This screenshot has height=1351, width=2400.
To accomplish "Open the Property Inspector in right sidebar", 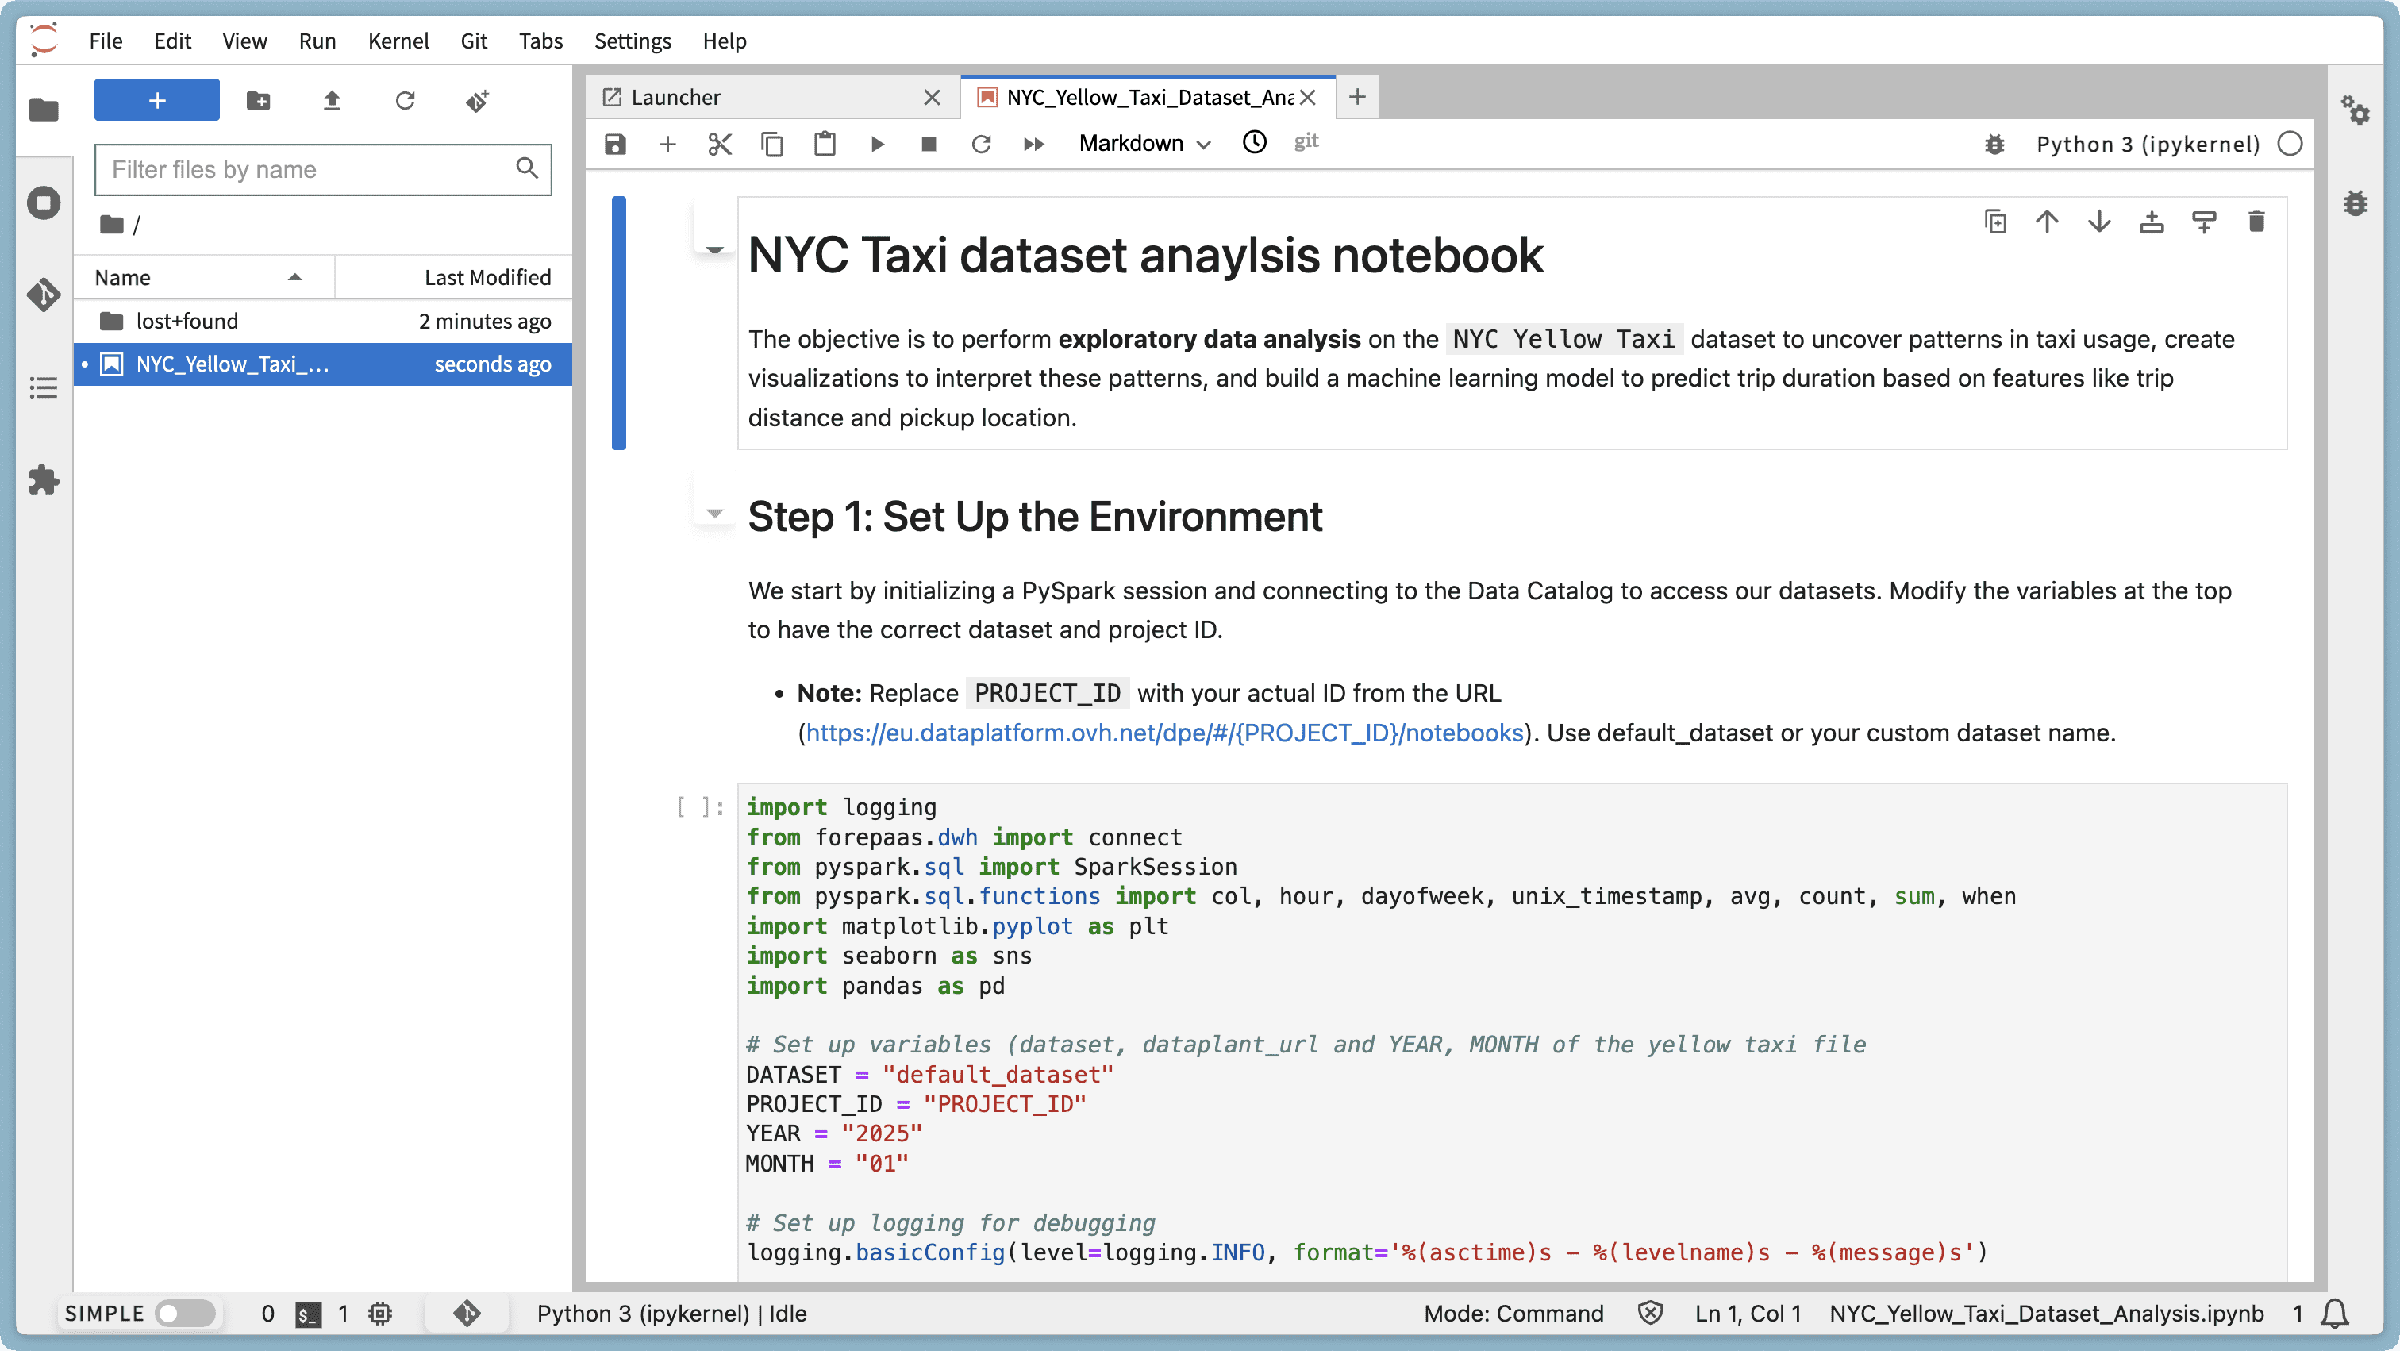I will click(2355, 110).
